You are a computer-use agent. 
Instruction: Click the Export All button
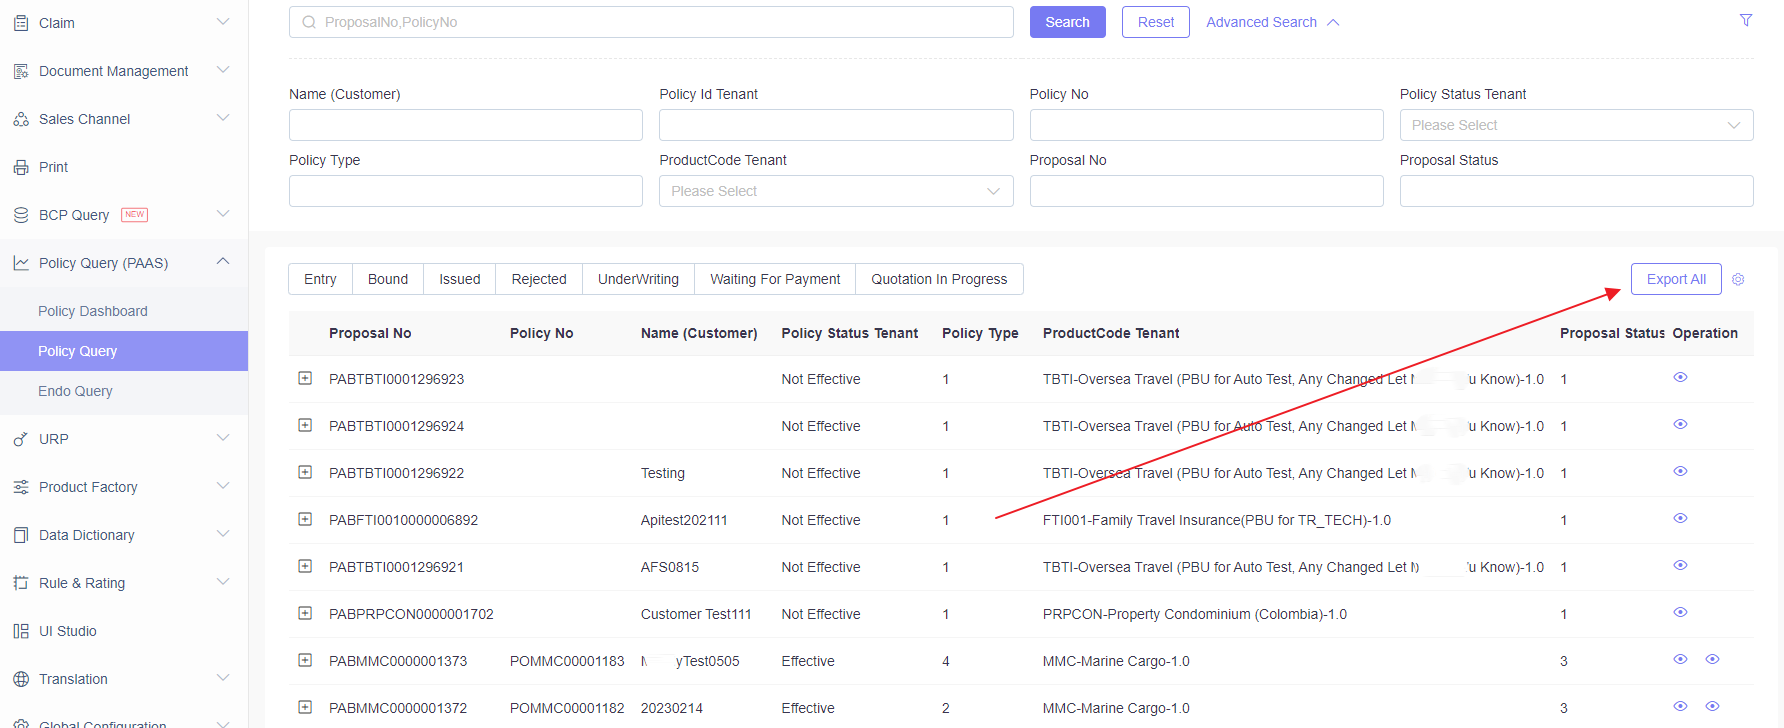tap(1676, 279)
